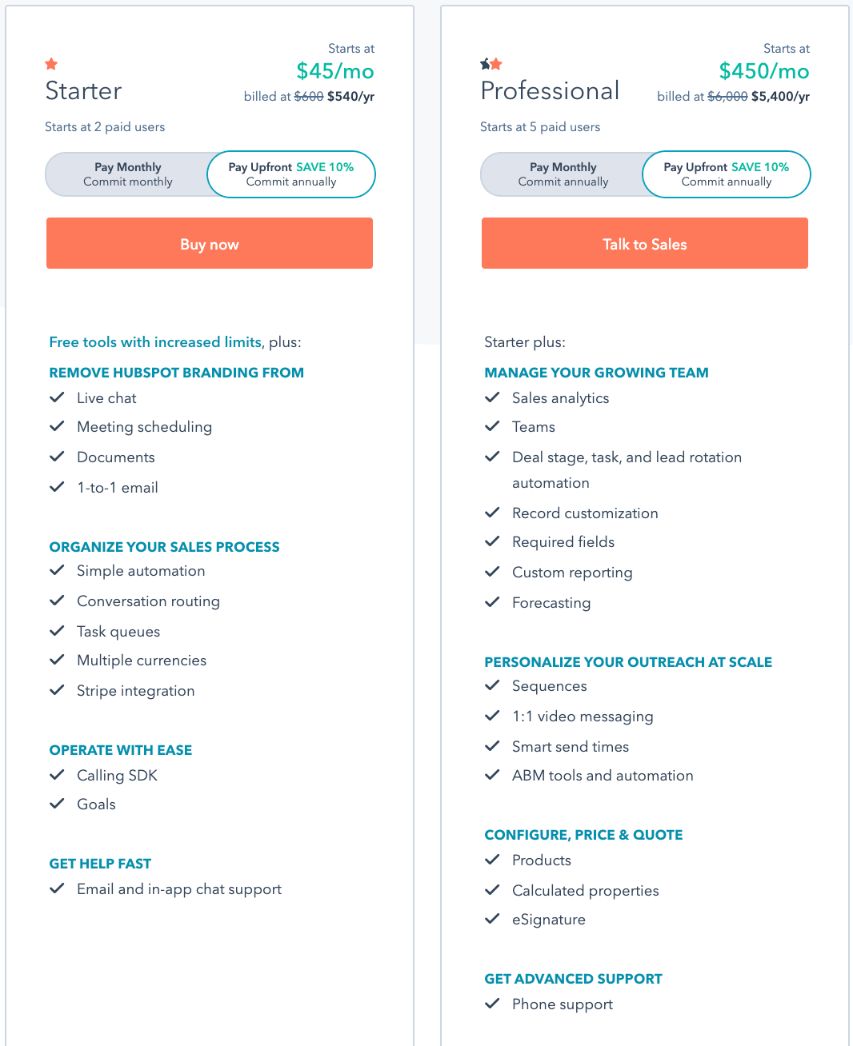Click the Email and in-app chat support item
853x1046 pixels.
[179, 889]
